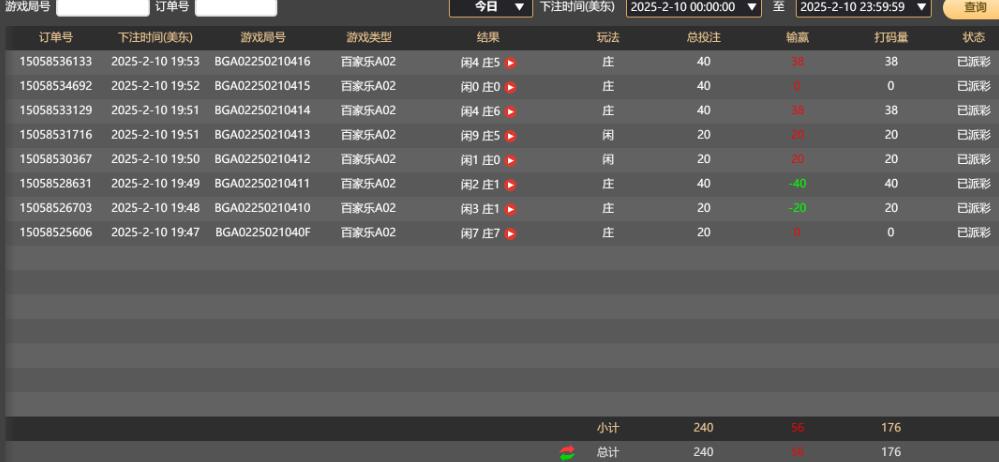Play replay for round BGA02250210413
Screen dimensions: 999x462
[510, 136]
